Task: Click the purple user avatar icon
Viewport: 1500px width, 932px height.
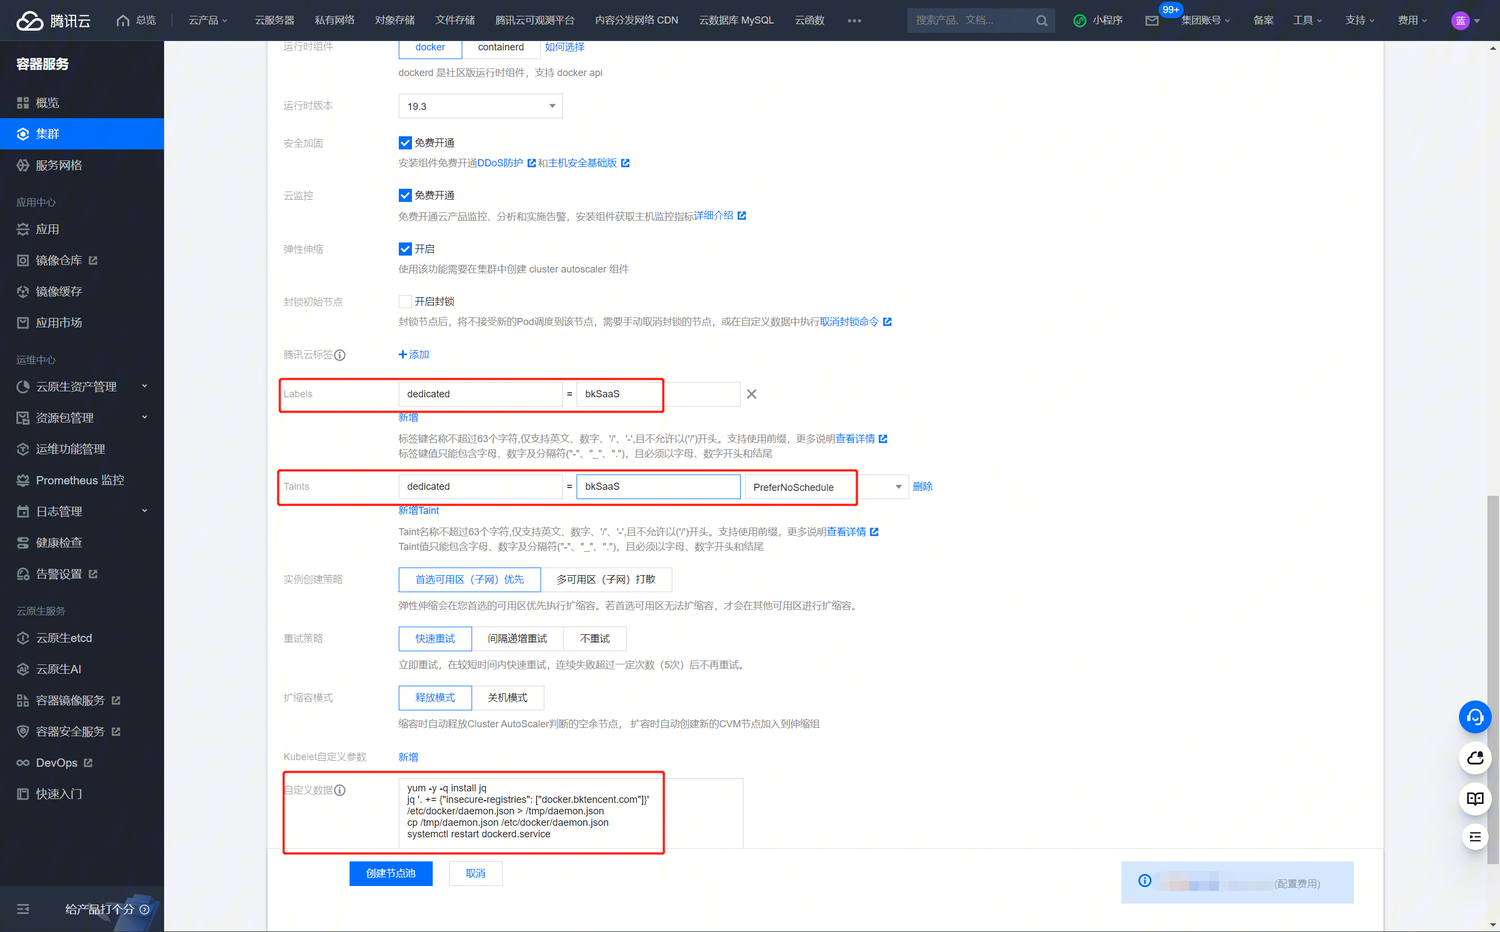Action: point(1460,20)
